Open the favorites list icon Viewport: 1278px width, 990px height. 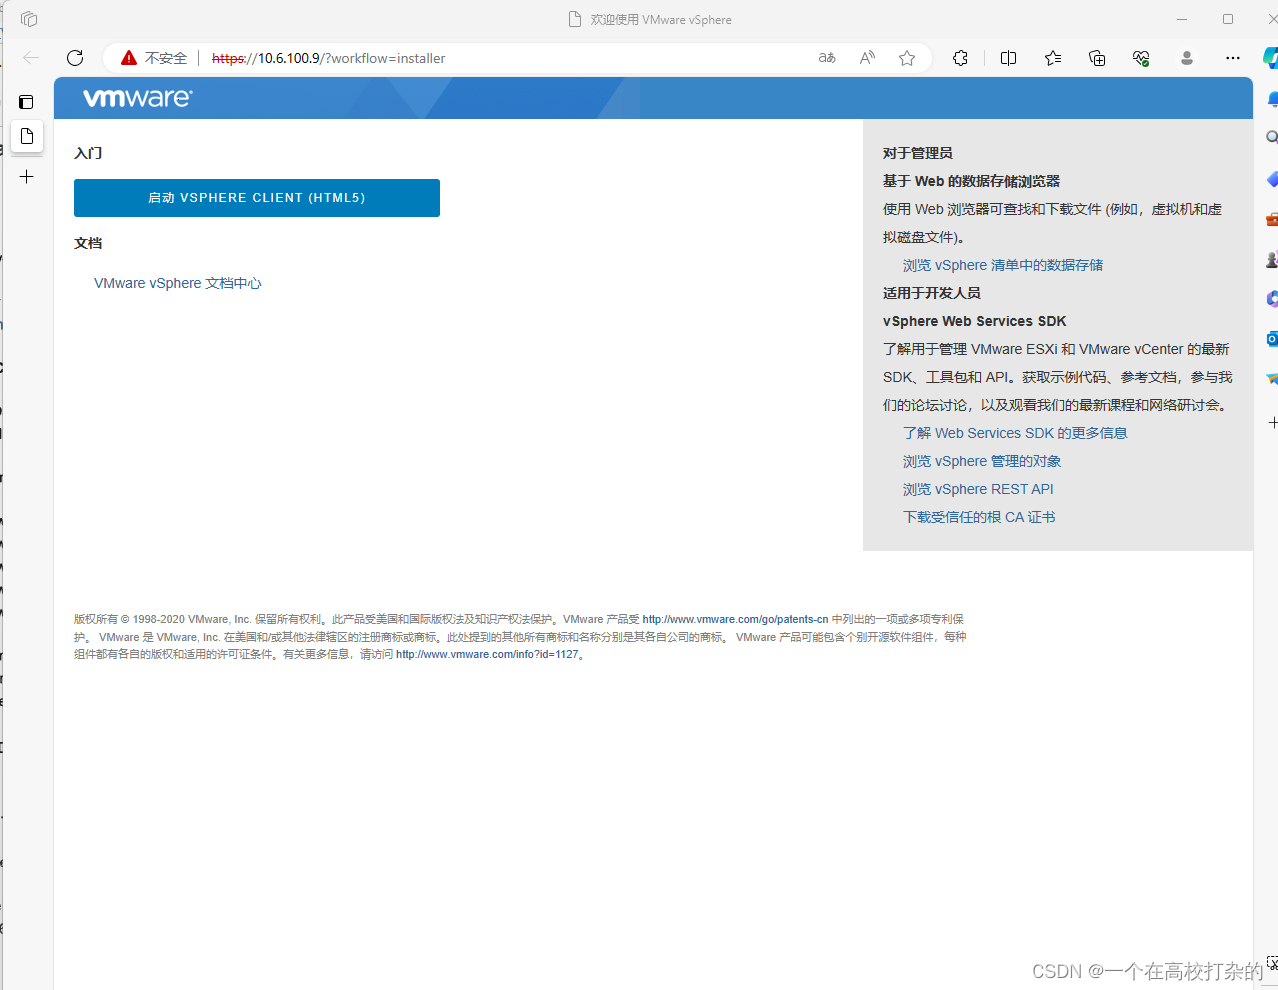(x=1053, y=58)
